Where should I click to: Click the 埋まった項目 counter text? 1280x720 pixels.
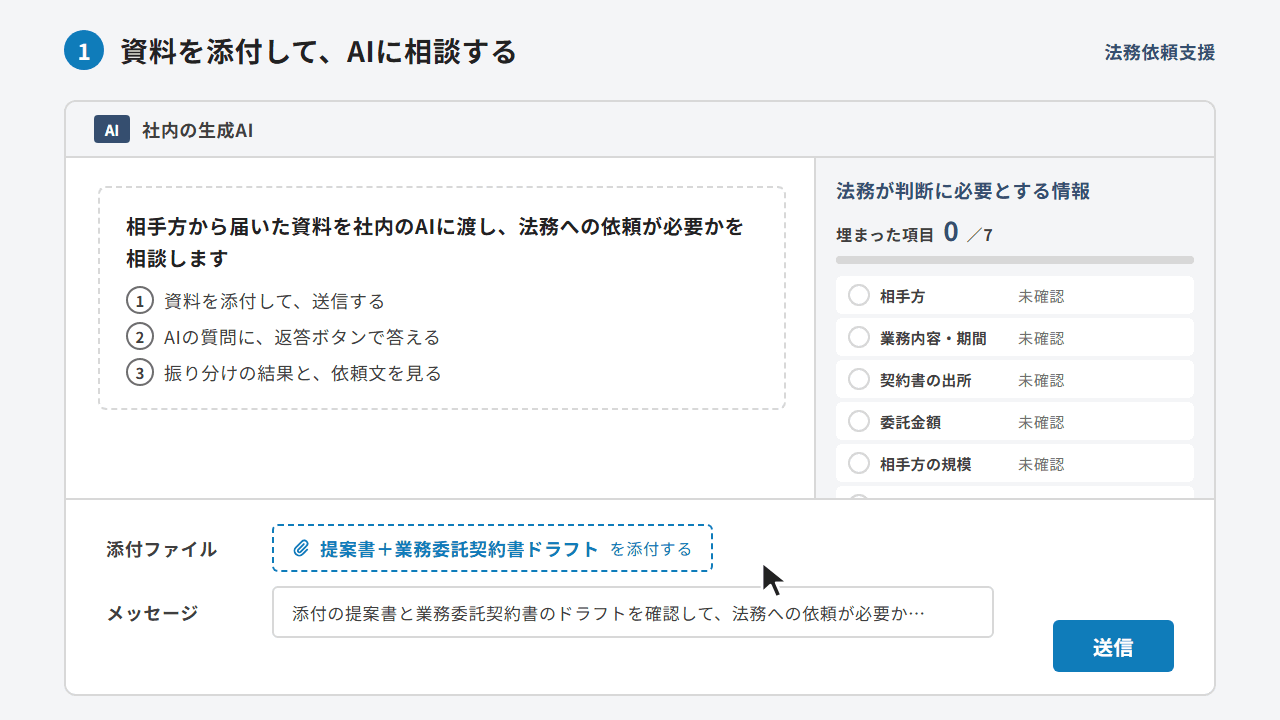pyautogui.click(x=914, y=233)
